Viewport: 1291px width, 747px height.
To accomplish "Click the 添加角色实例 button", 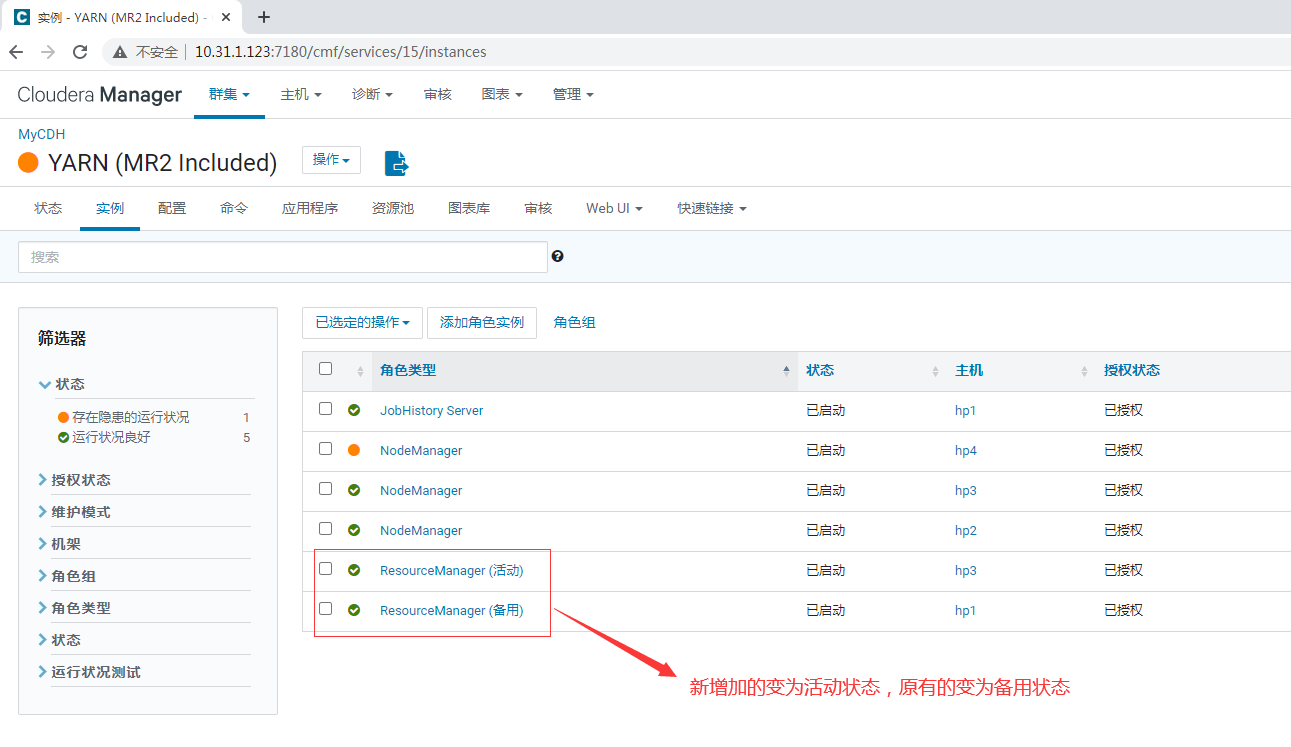I will point(482,322).
